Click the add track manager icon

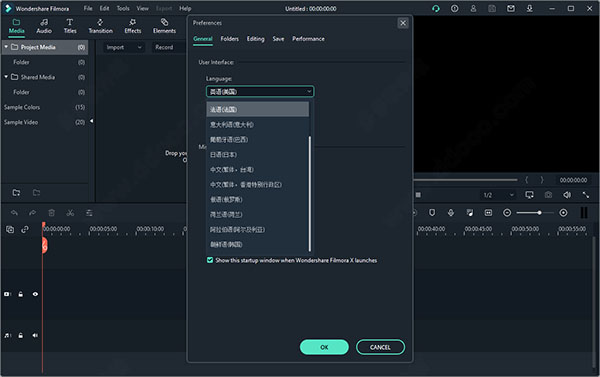click(x=10, y=229)
